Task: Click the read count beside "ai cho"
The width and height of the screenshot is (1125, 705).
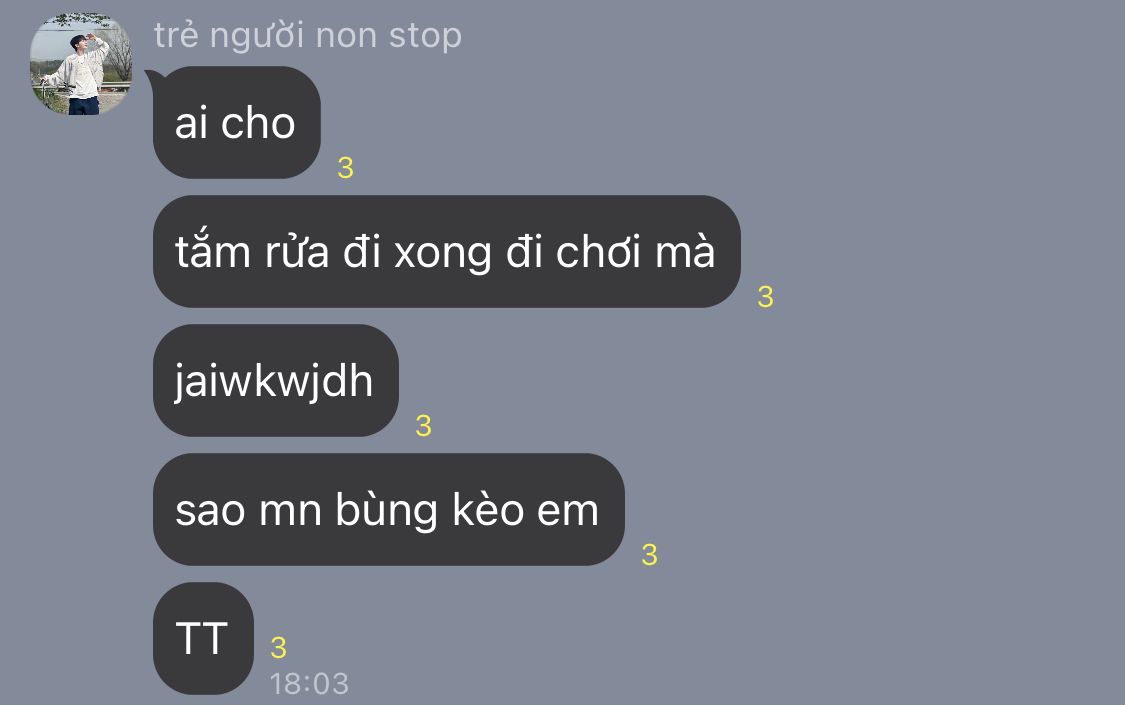Action: tap(345, 168)
